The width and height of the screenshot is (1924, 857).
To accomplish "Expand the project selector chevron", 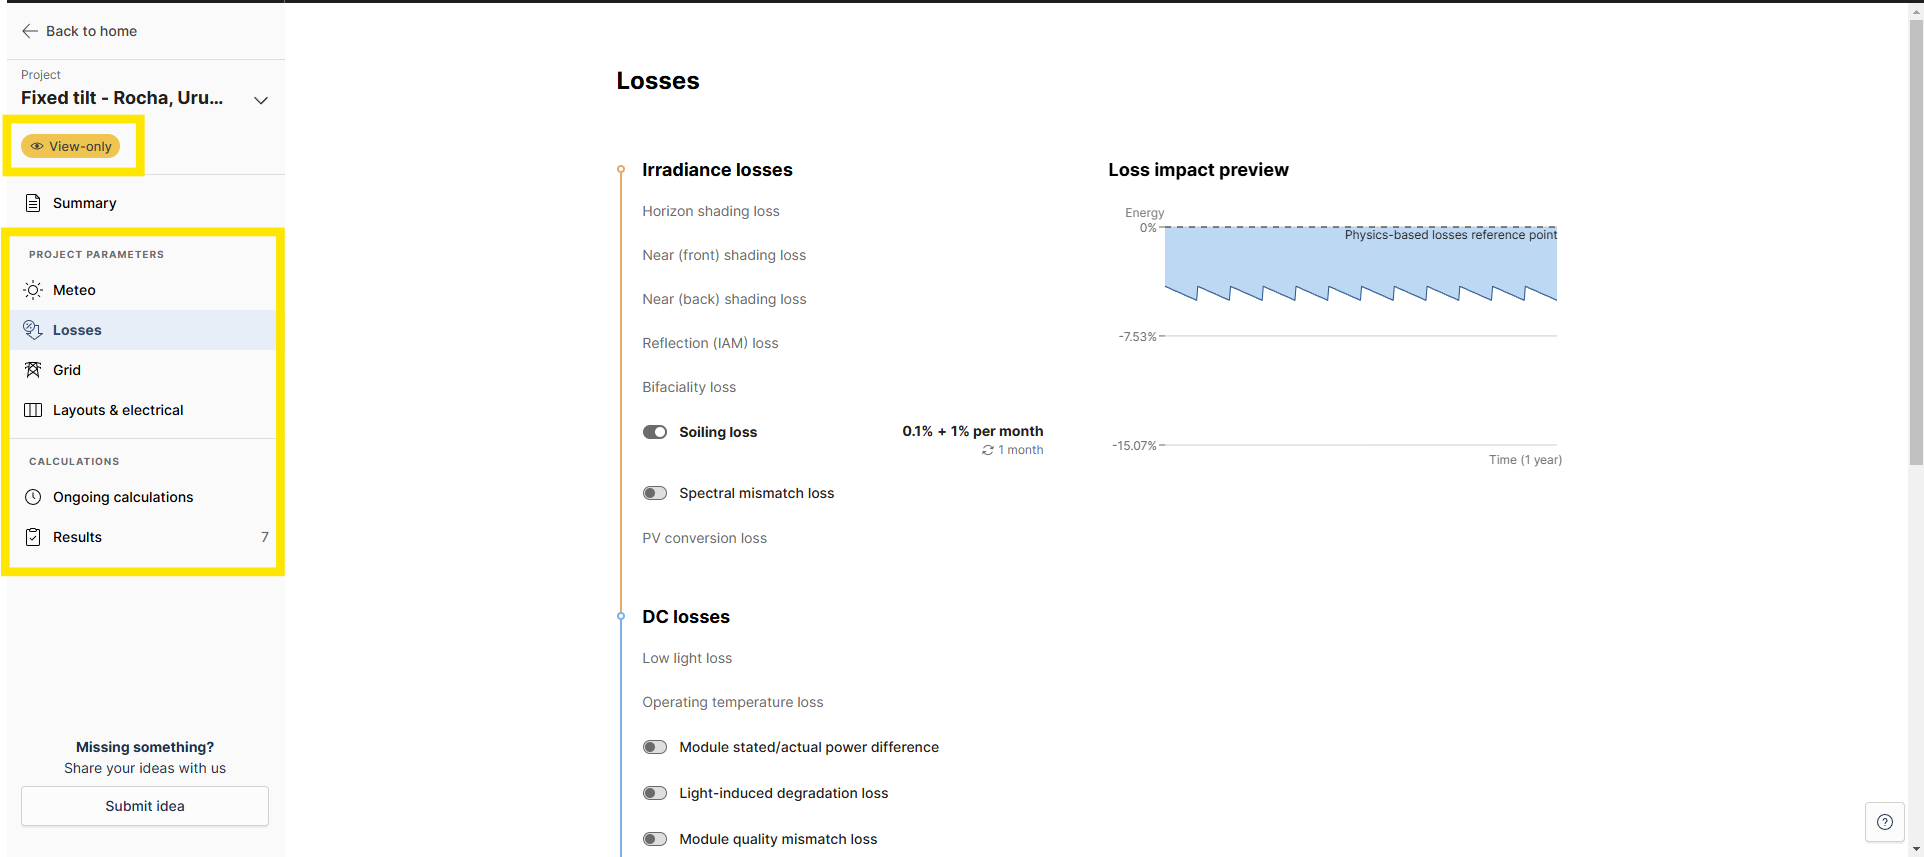I will [x=261, y=100].
